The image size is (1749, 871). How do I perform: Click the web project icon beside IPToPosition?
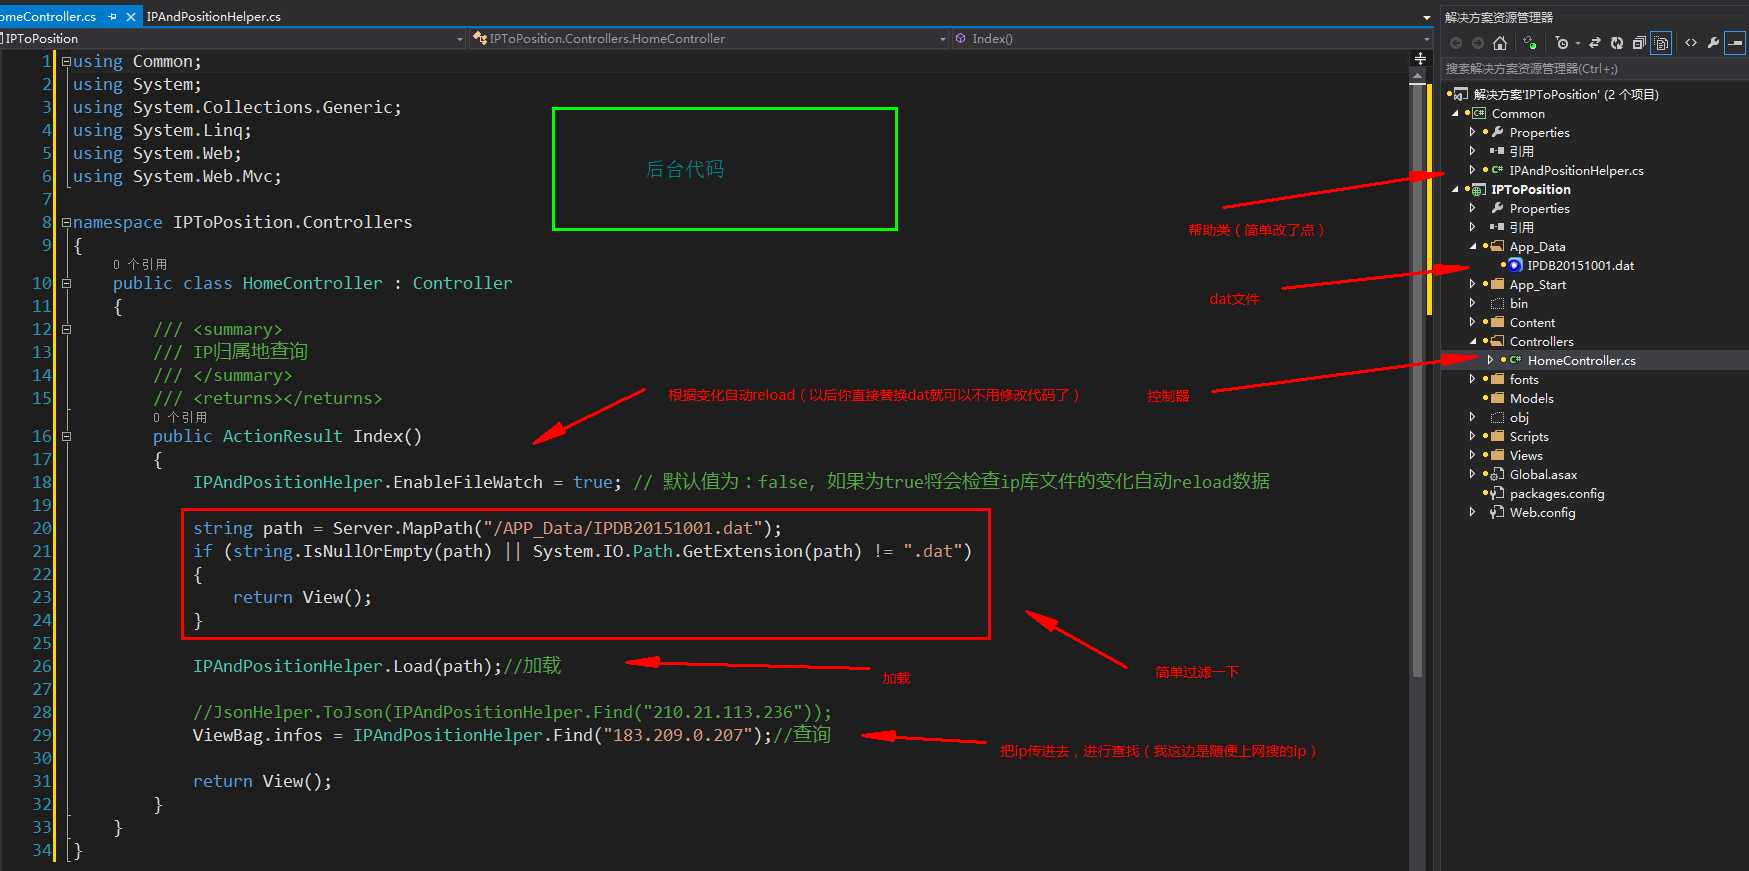(x=1479, y=189)
